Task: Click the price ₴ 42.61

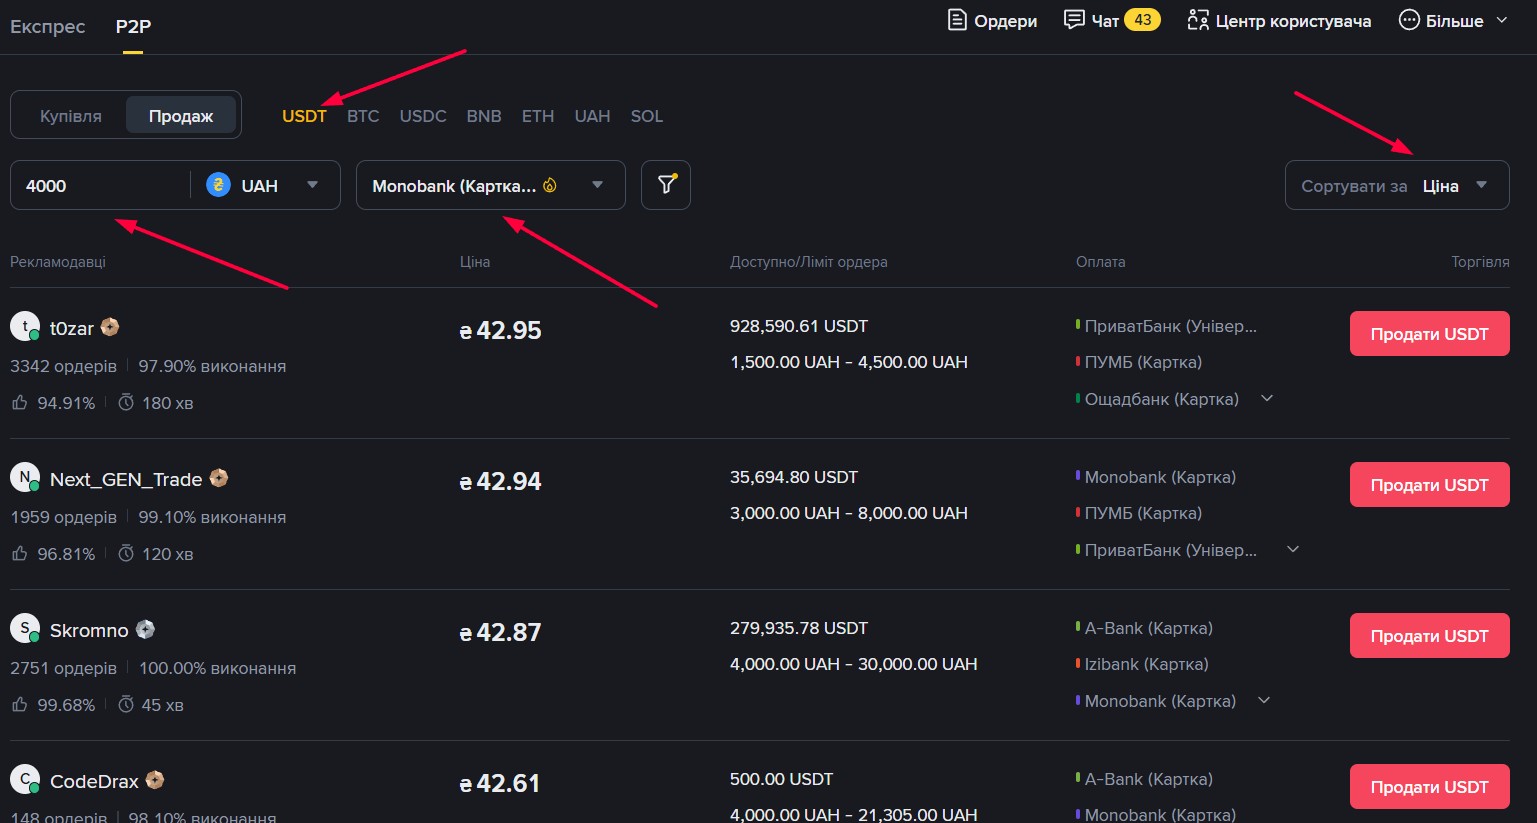Action: (500, 784)
